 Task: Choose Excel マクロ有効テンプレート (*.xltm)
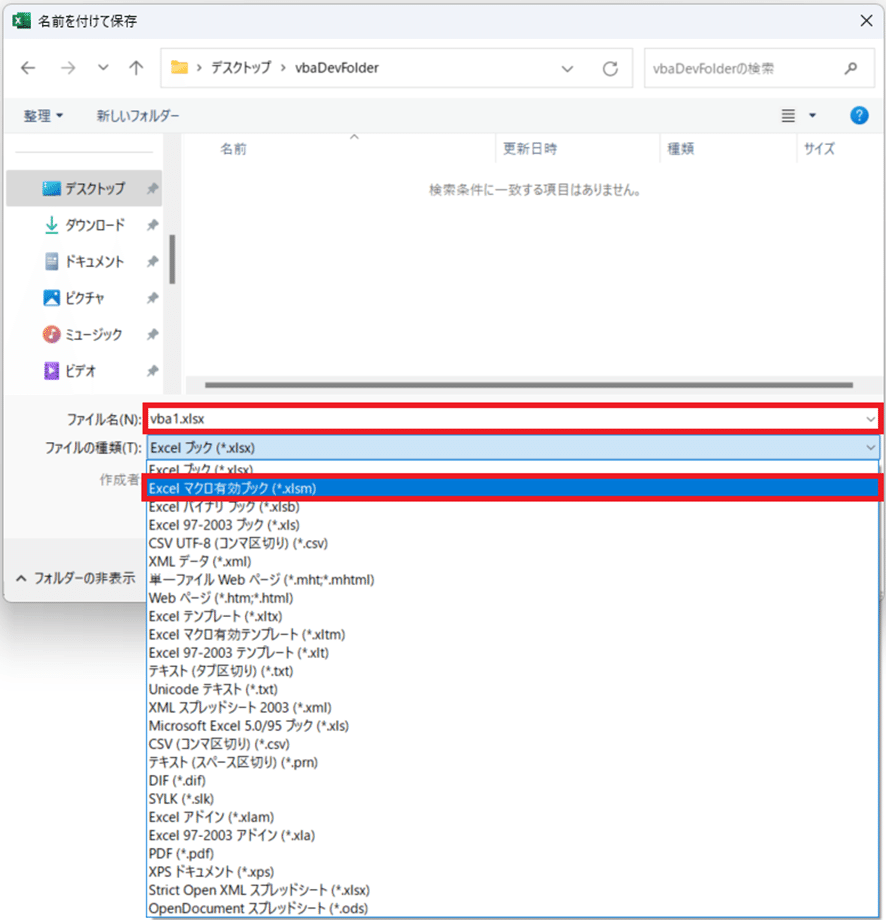point(513,634)
